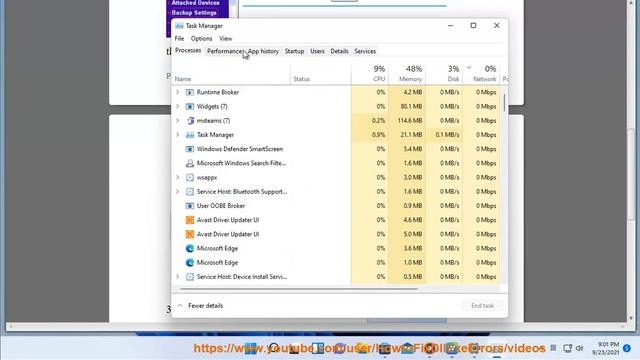Click Widgets memory value 80.1 MB
The image size is (640, 360).
pos(411,107)
